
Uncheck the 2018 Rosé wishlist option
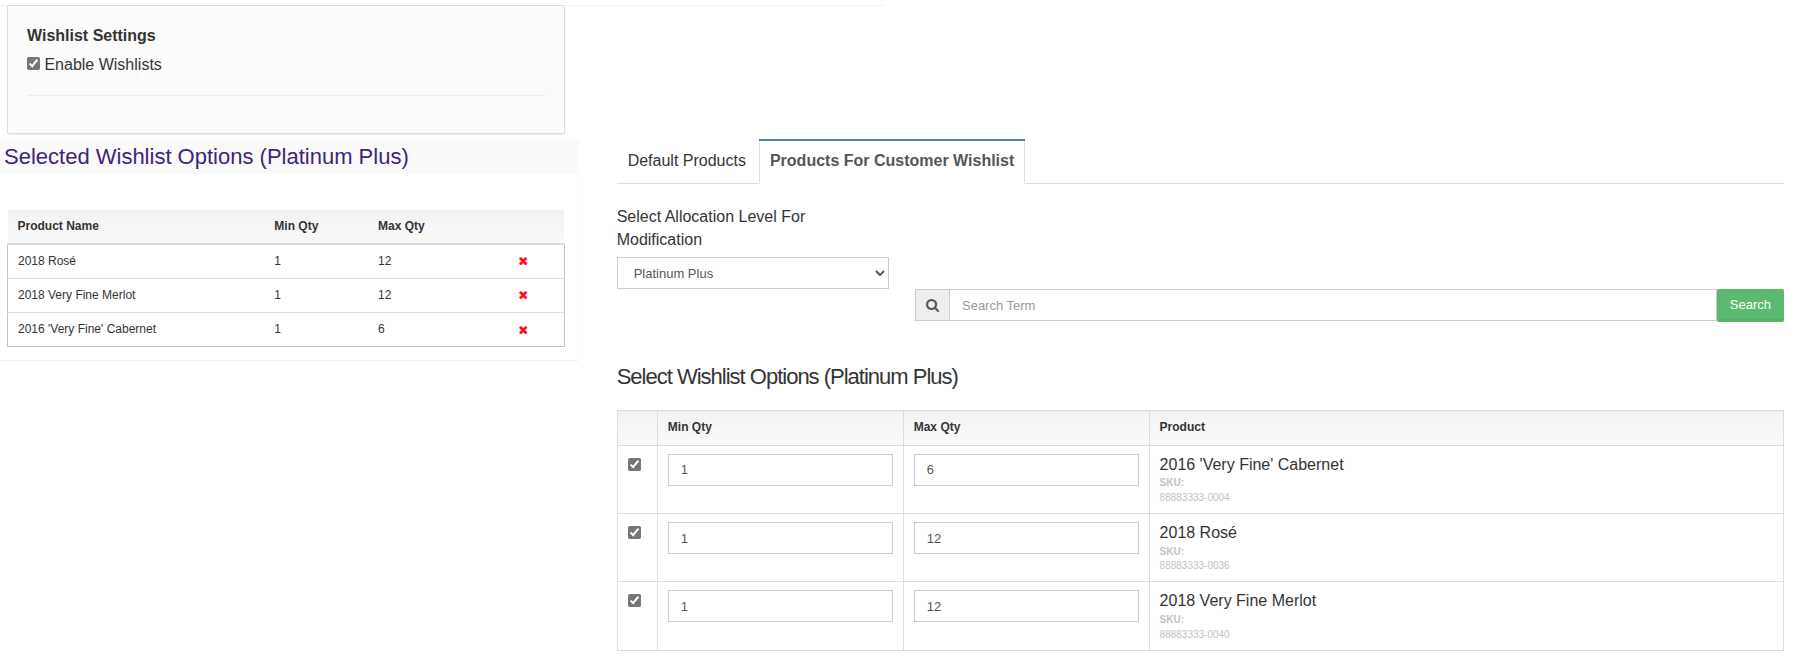(635, 533)
